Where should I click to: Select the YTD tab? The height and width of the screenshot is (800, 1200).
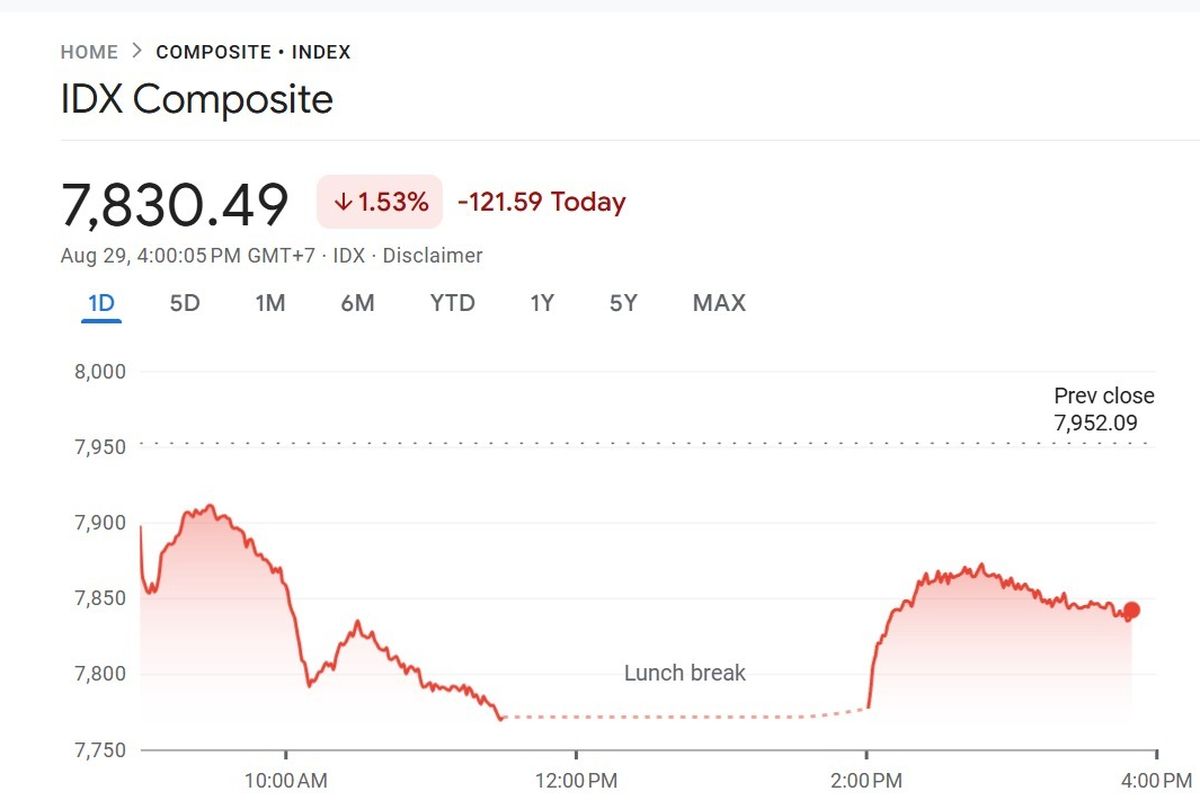(x=452, y=303)
